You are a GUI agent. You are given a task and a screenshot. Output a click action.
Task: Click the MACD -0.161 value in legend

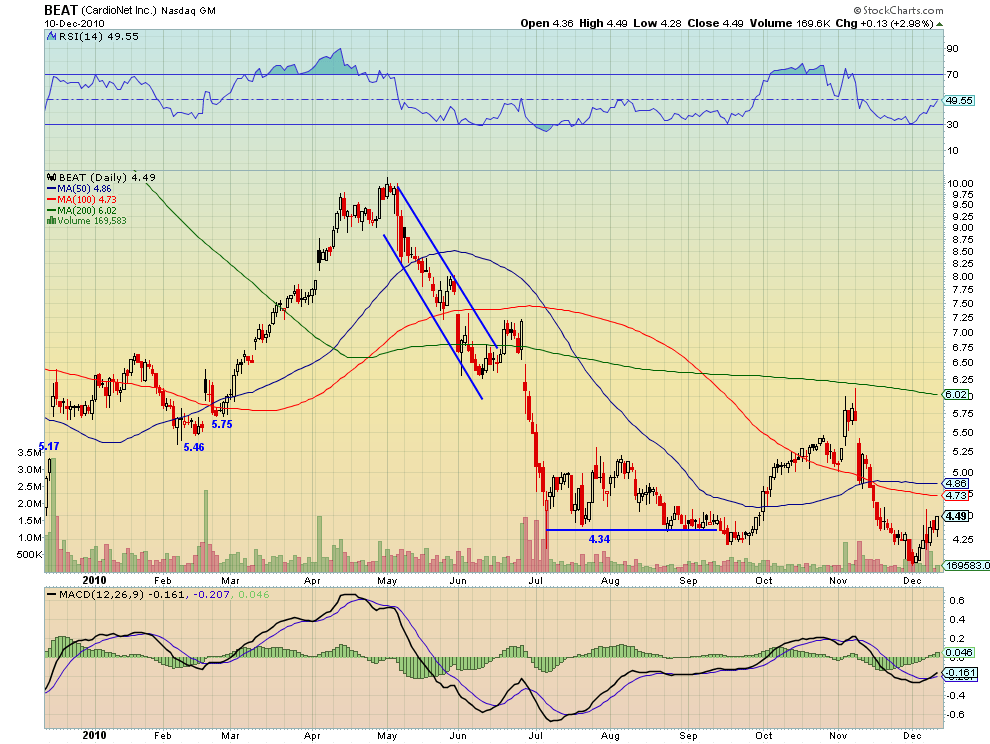tap(167, 594)
